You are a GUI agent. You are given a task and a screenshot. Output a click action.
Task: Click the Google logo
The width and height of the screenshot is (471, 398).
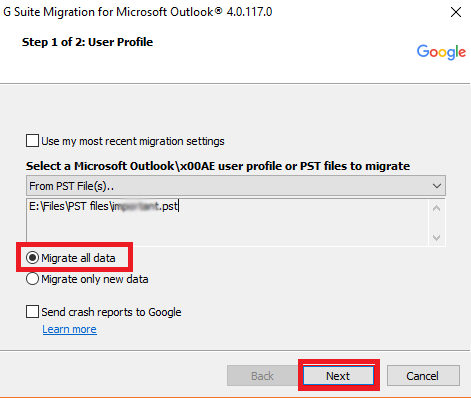441,52
